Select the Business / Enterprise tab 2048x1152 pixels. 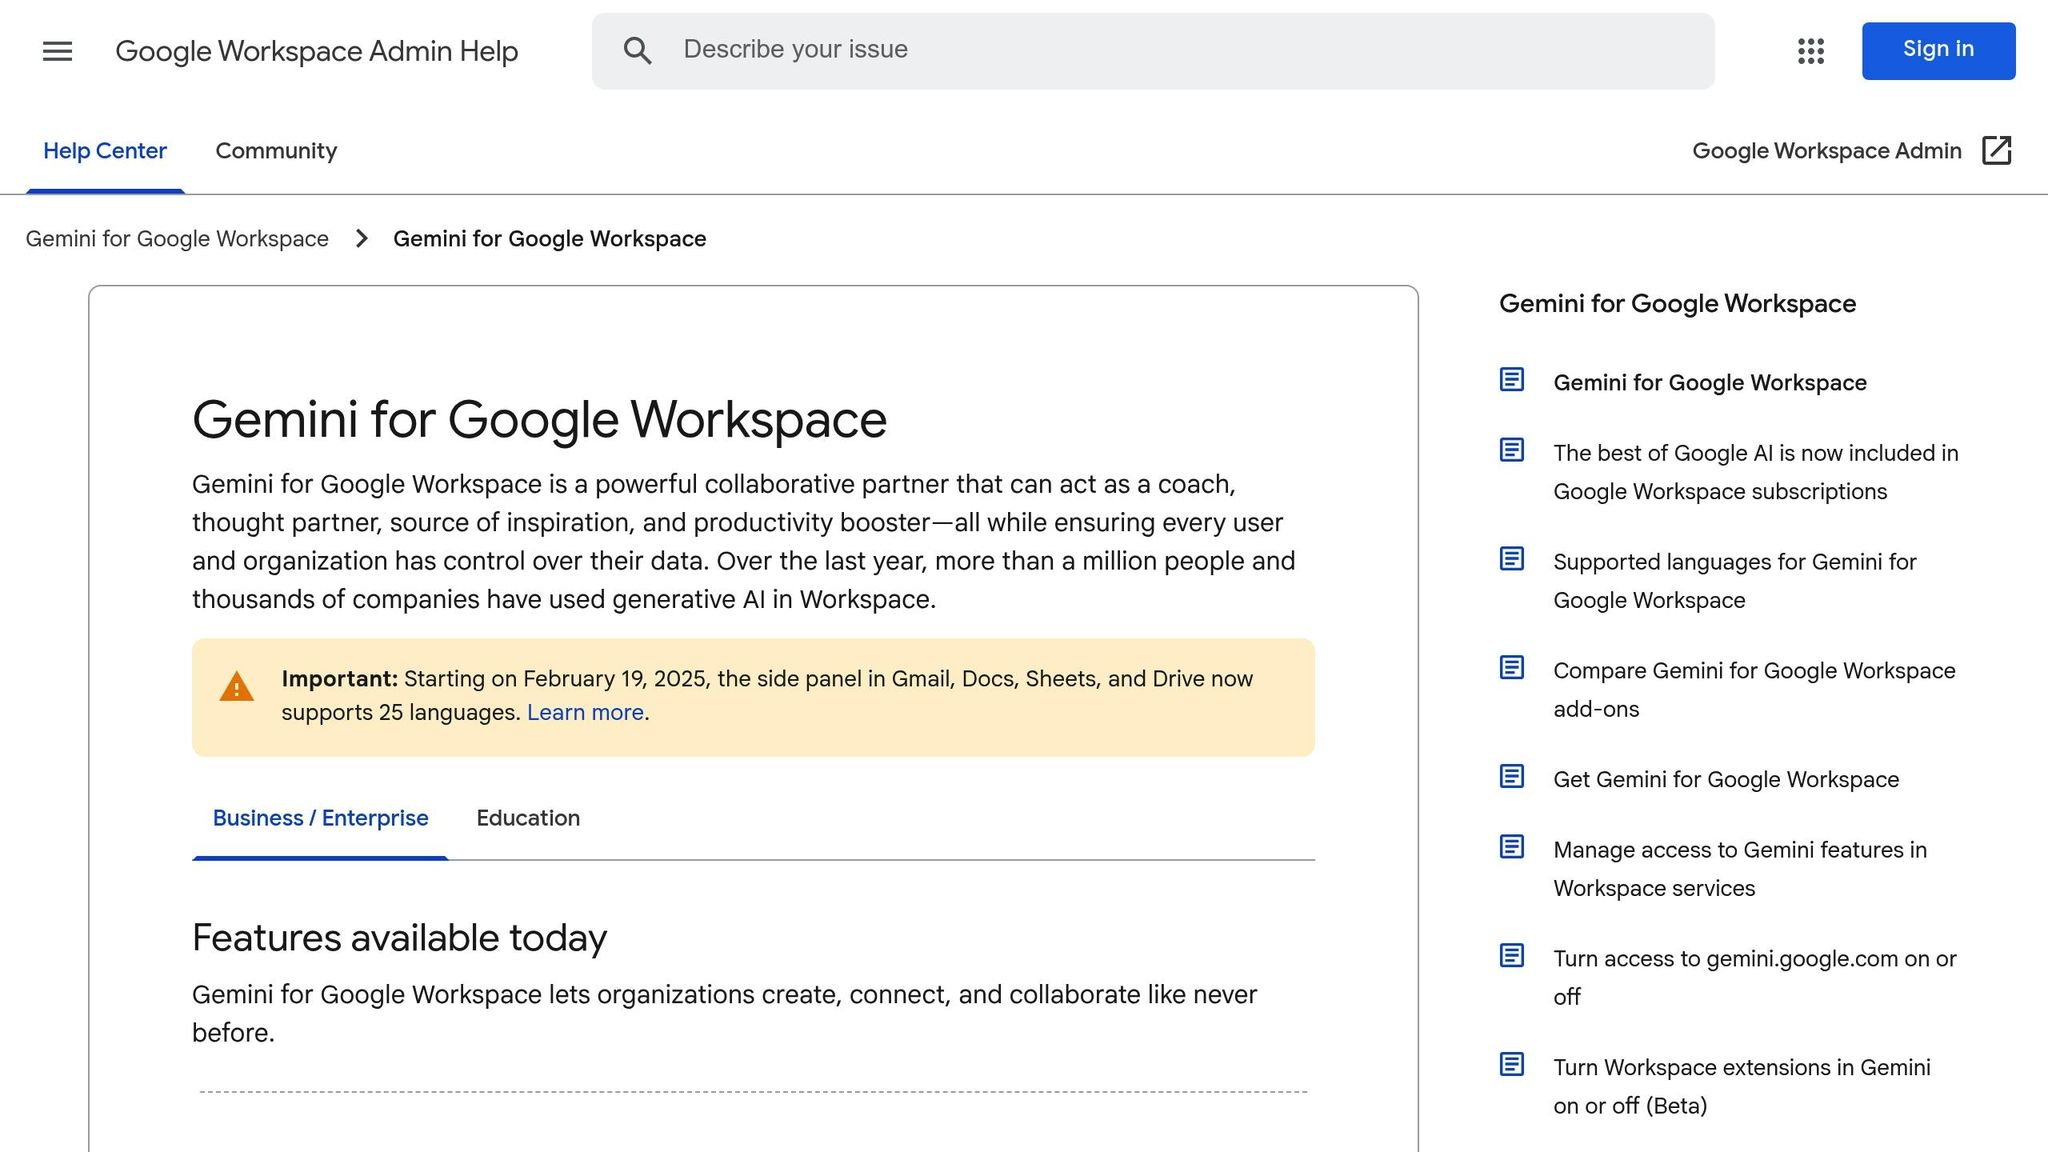pyautogui.click(x=319, y=818)
